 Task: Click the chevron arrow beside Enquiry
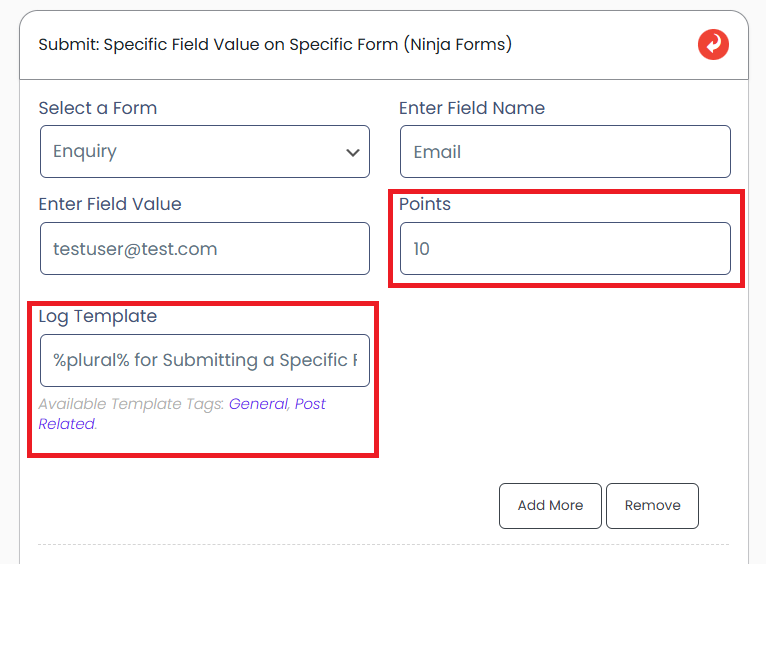(x=352, y=153)
